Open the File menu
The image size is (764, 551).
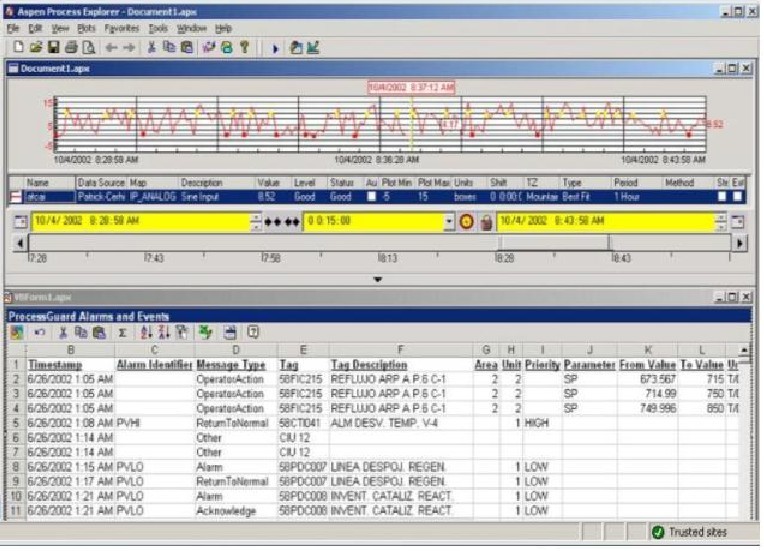[x=13, y=28]
